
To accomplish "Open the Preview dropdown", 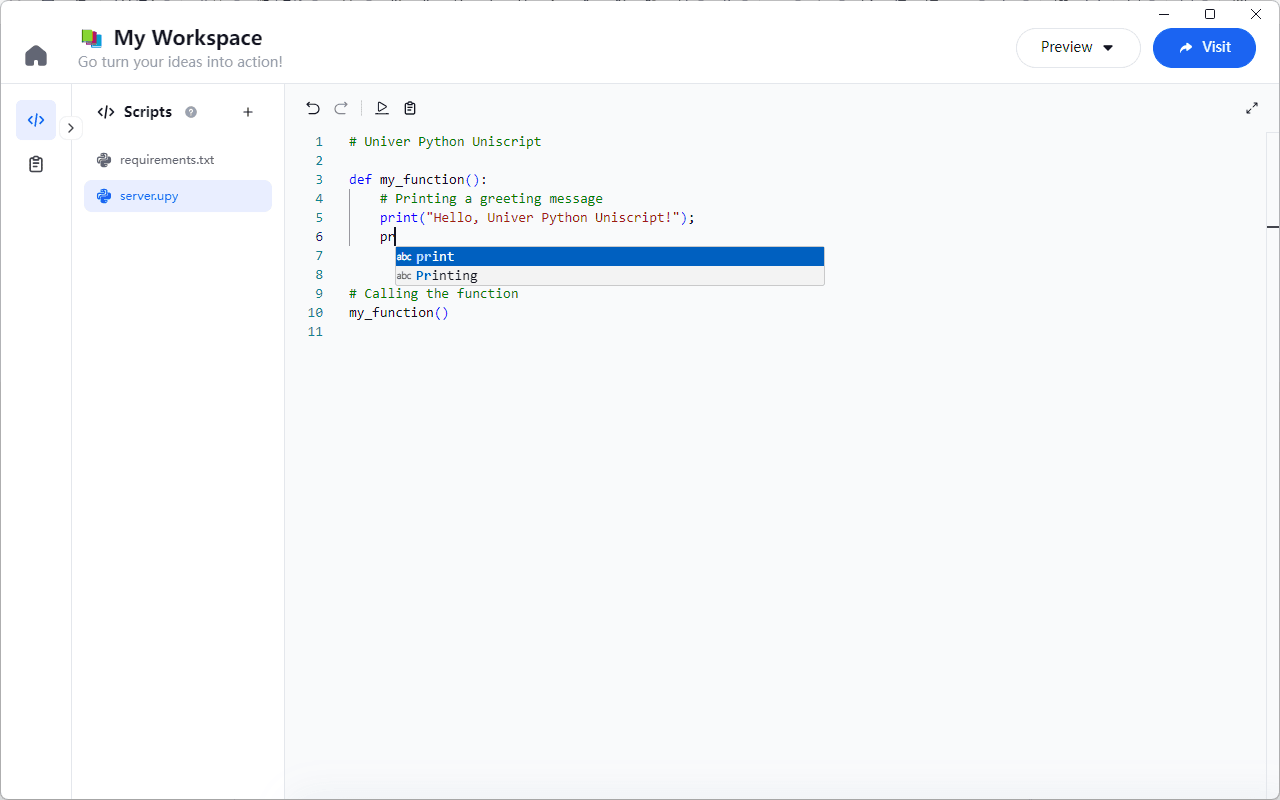I will [1078, 47].
